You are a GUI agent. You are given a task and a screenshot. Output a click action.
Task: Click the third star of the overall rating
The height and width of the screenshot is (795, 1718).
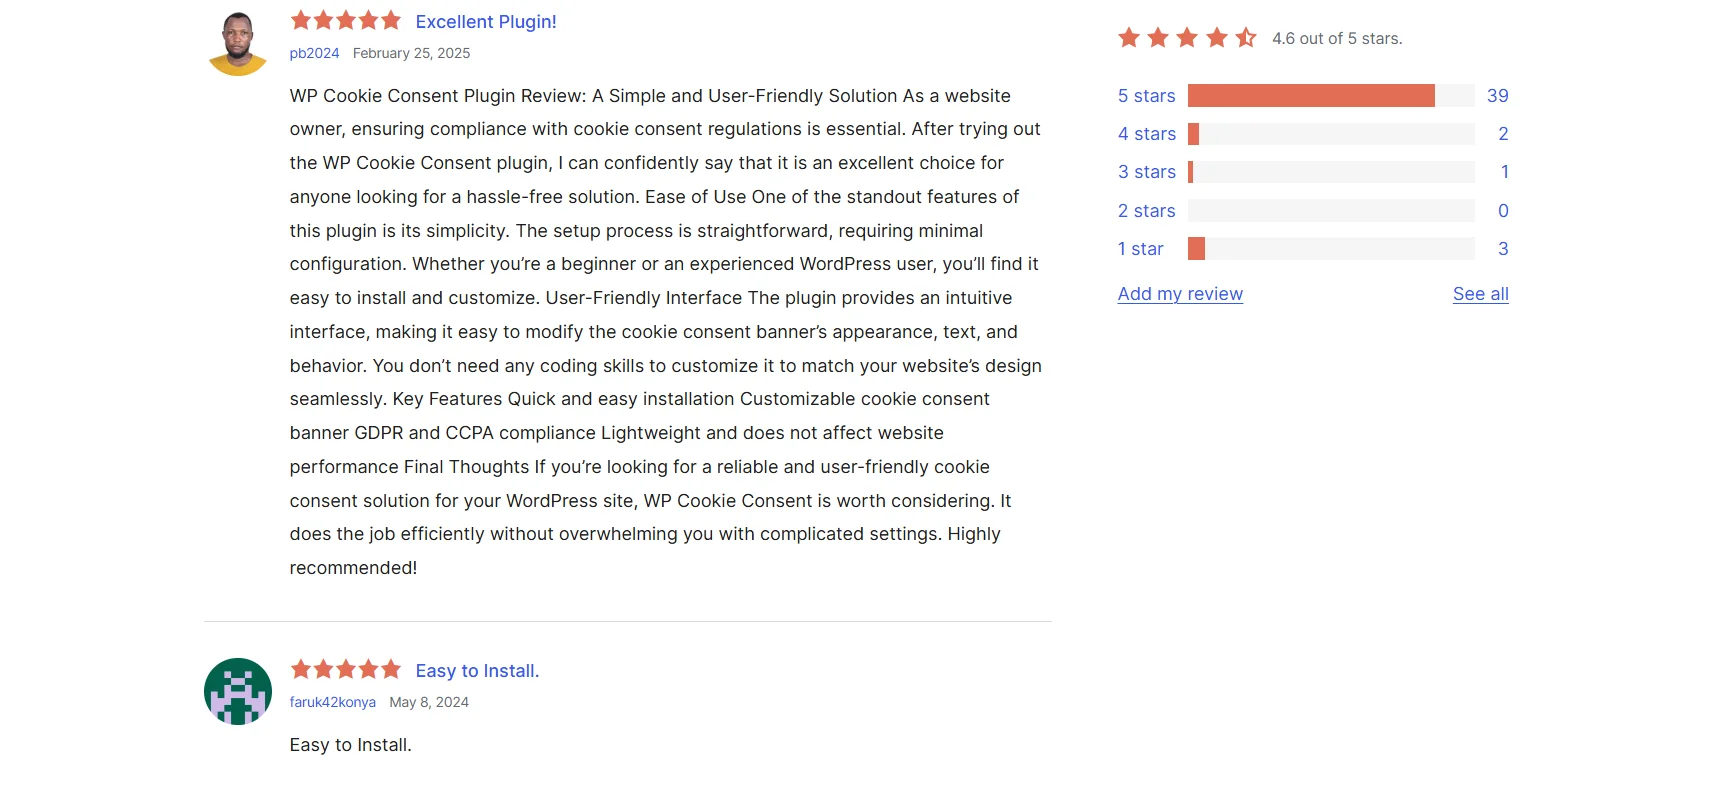point(1187,37)
